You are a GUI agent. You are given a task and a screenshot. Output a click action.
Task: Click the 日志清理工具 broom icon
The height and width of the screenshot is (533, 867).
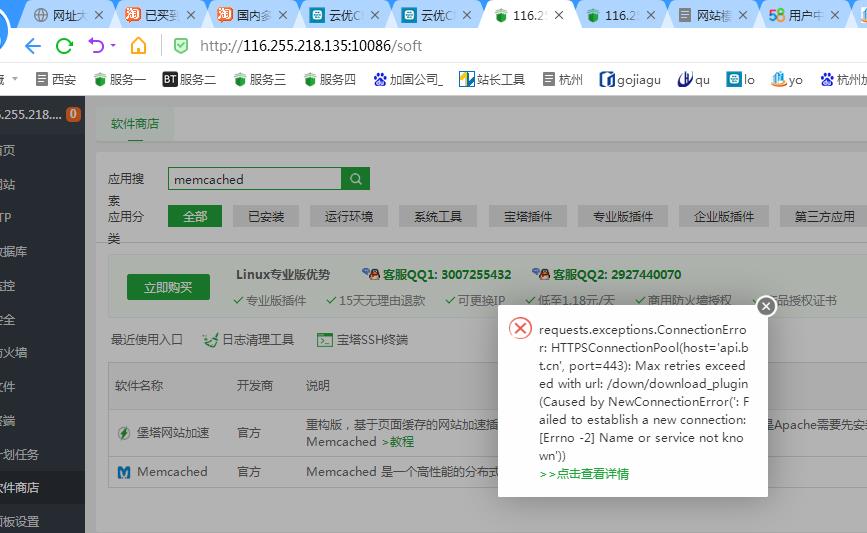[210, 340]
